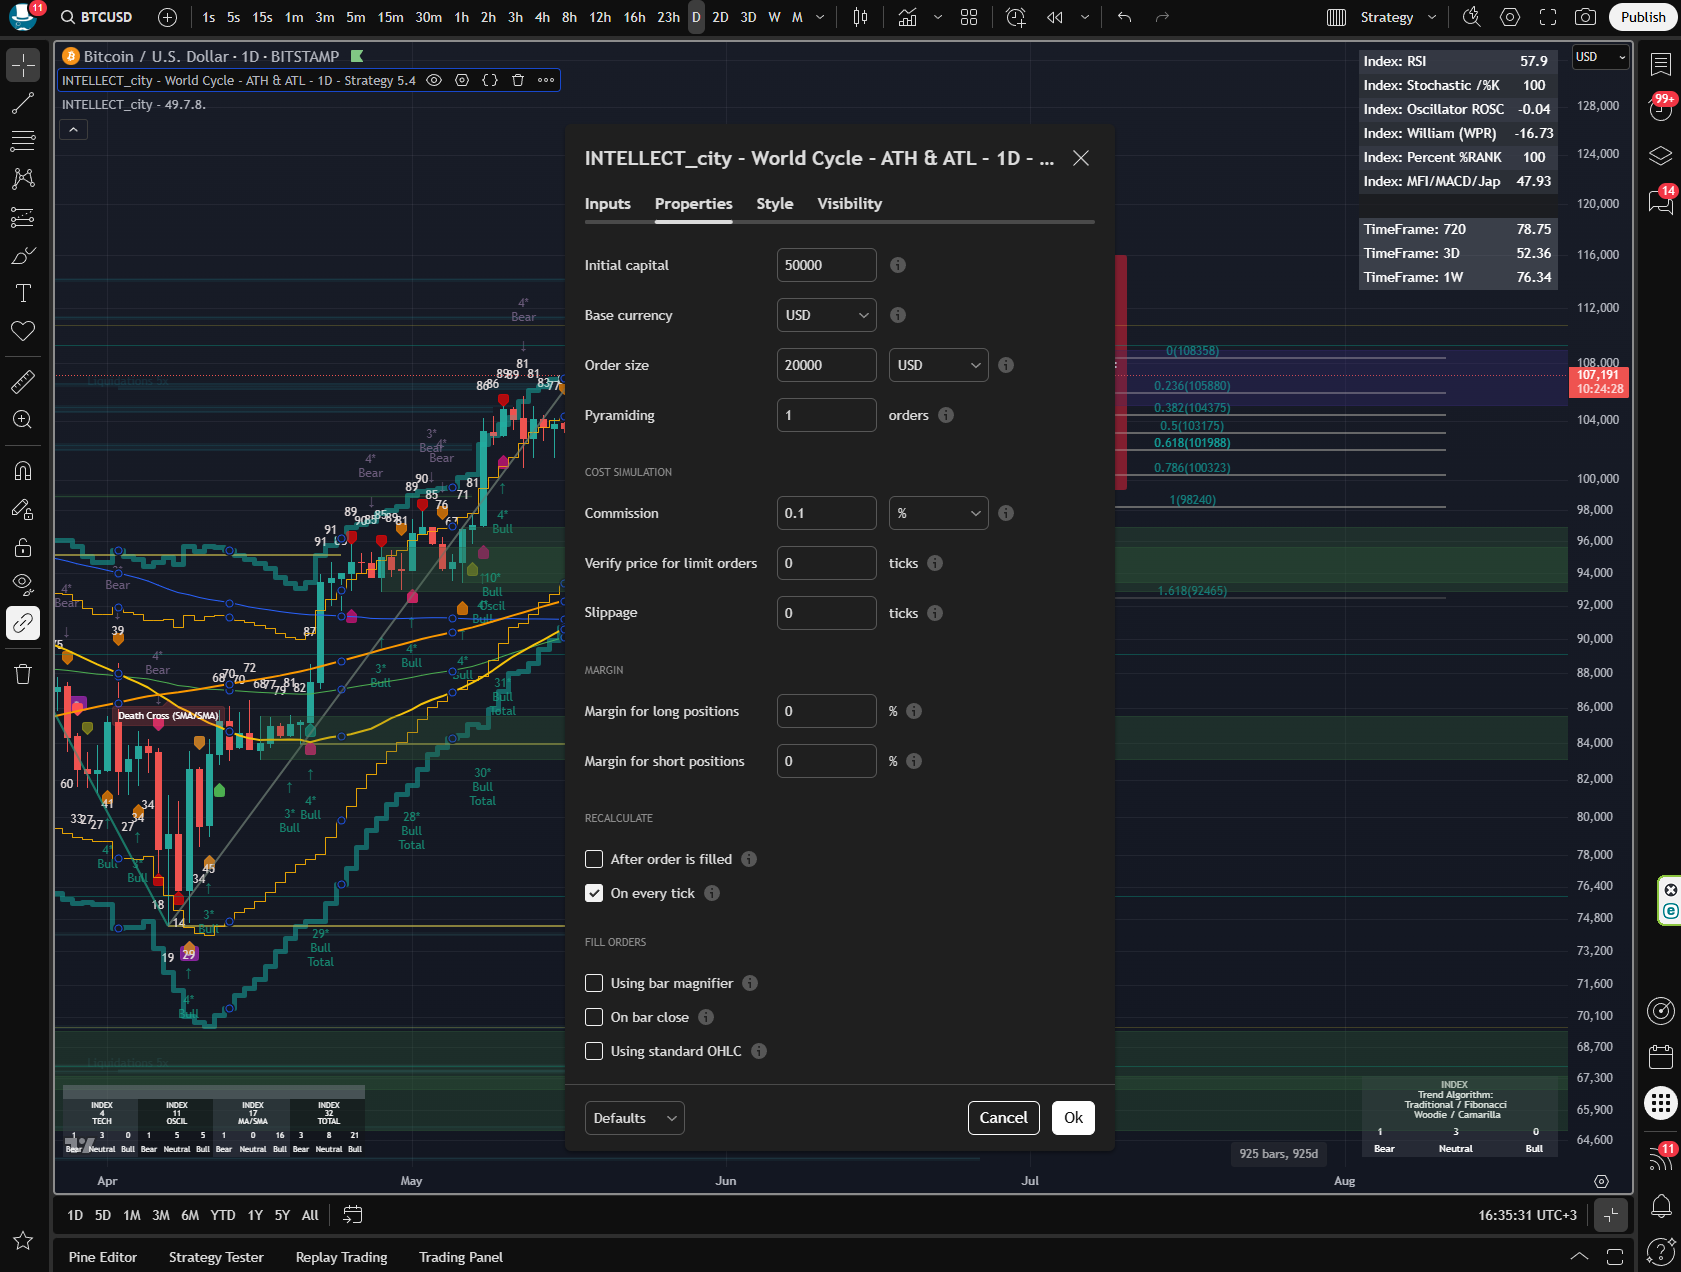The image size is (1681, 1272).
Task: Open the Bar Replay rewind icon
Action: pos(1055,17)
